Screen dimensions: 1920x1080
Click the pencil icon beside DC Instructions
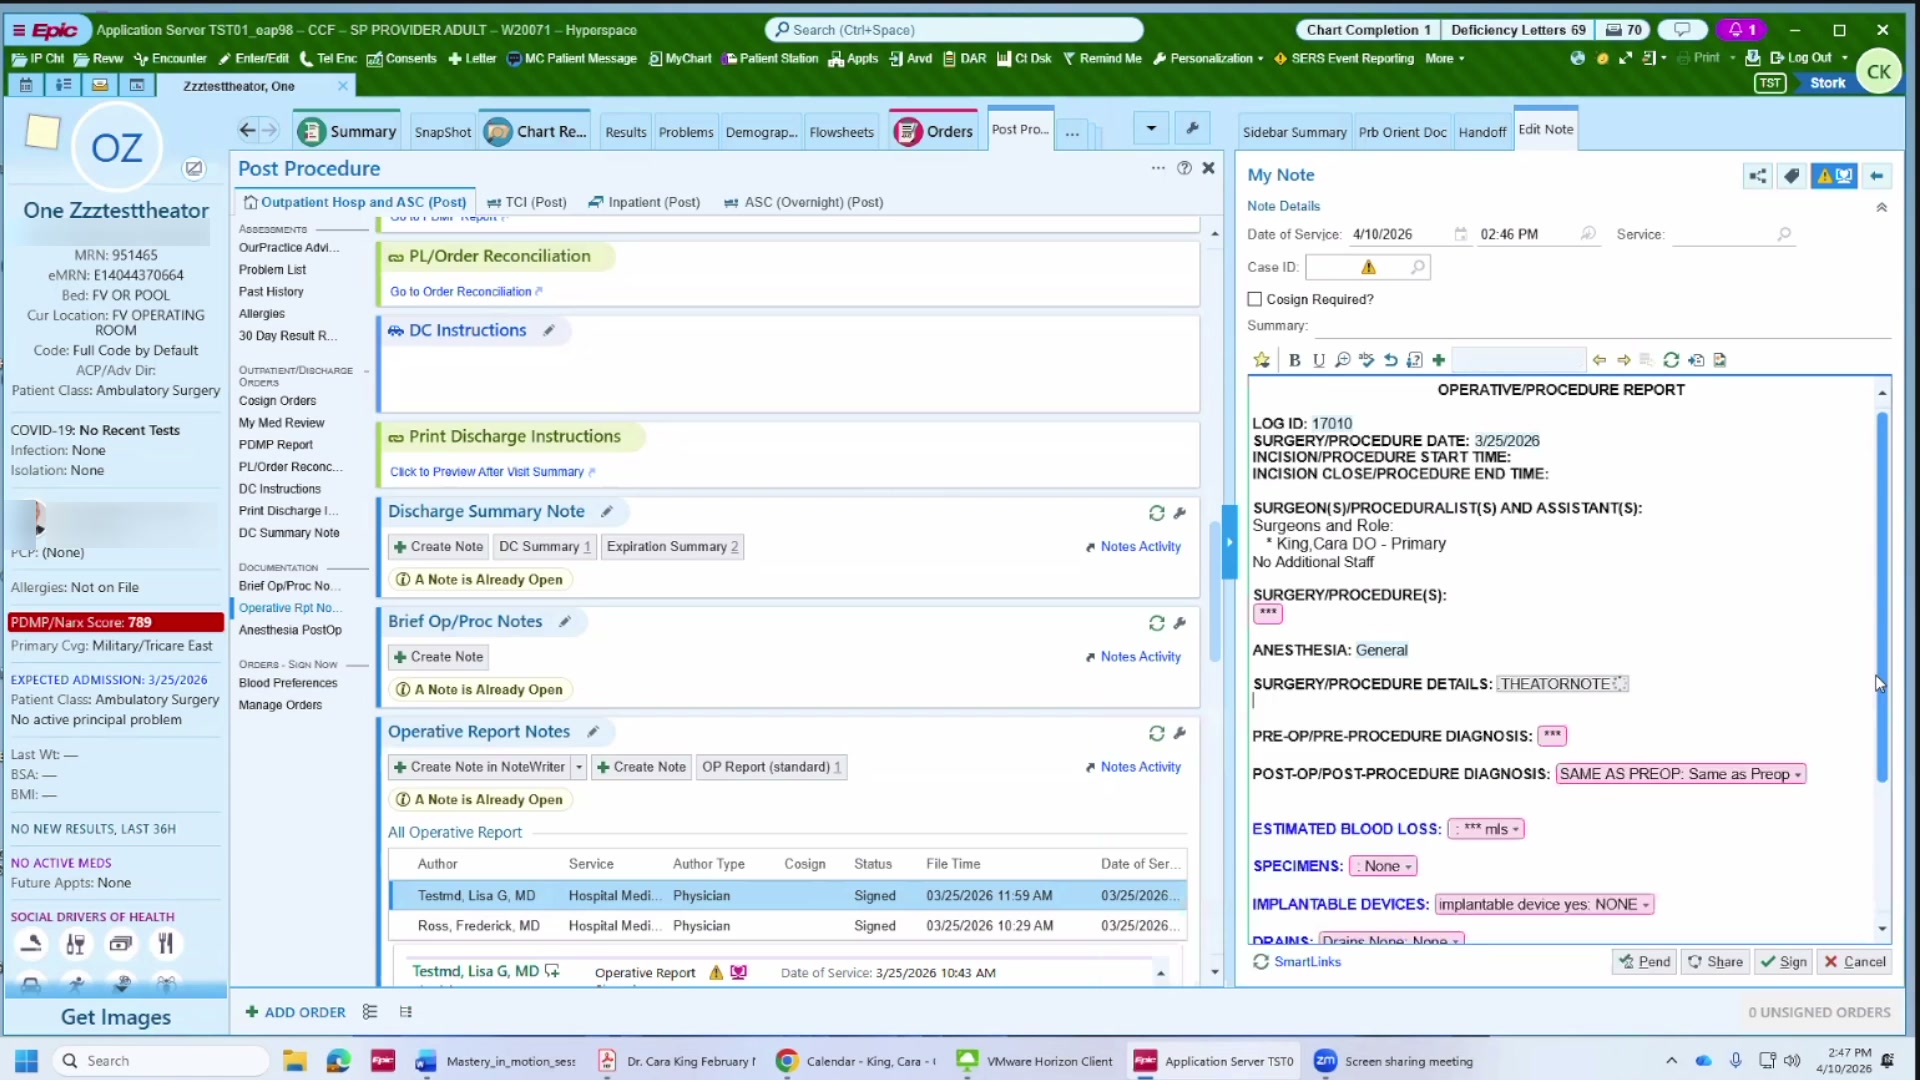point(549,330)
